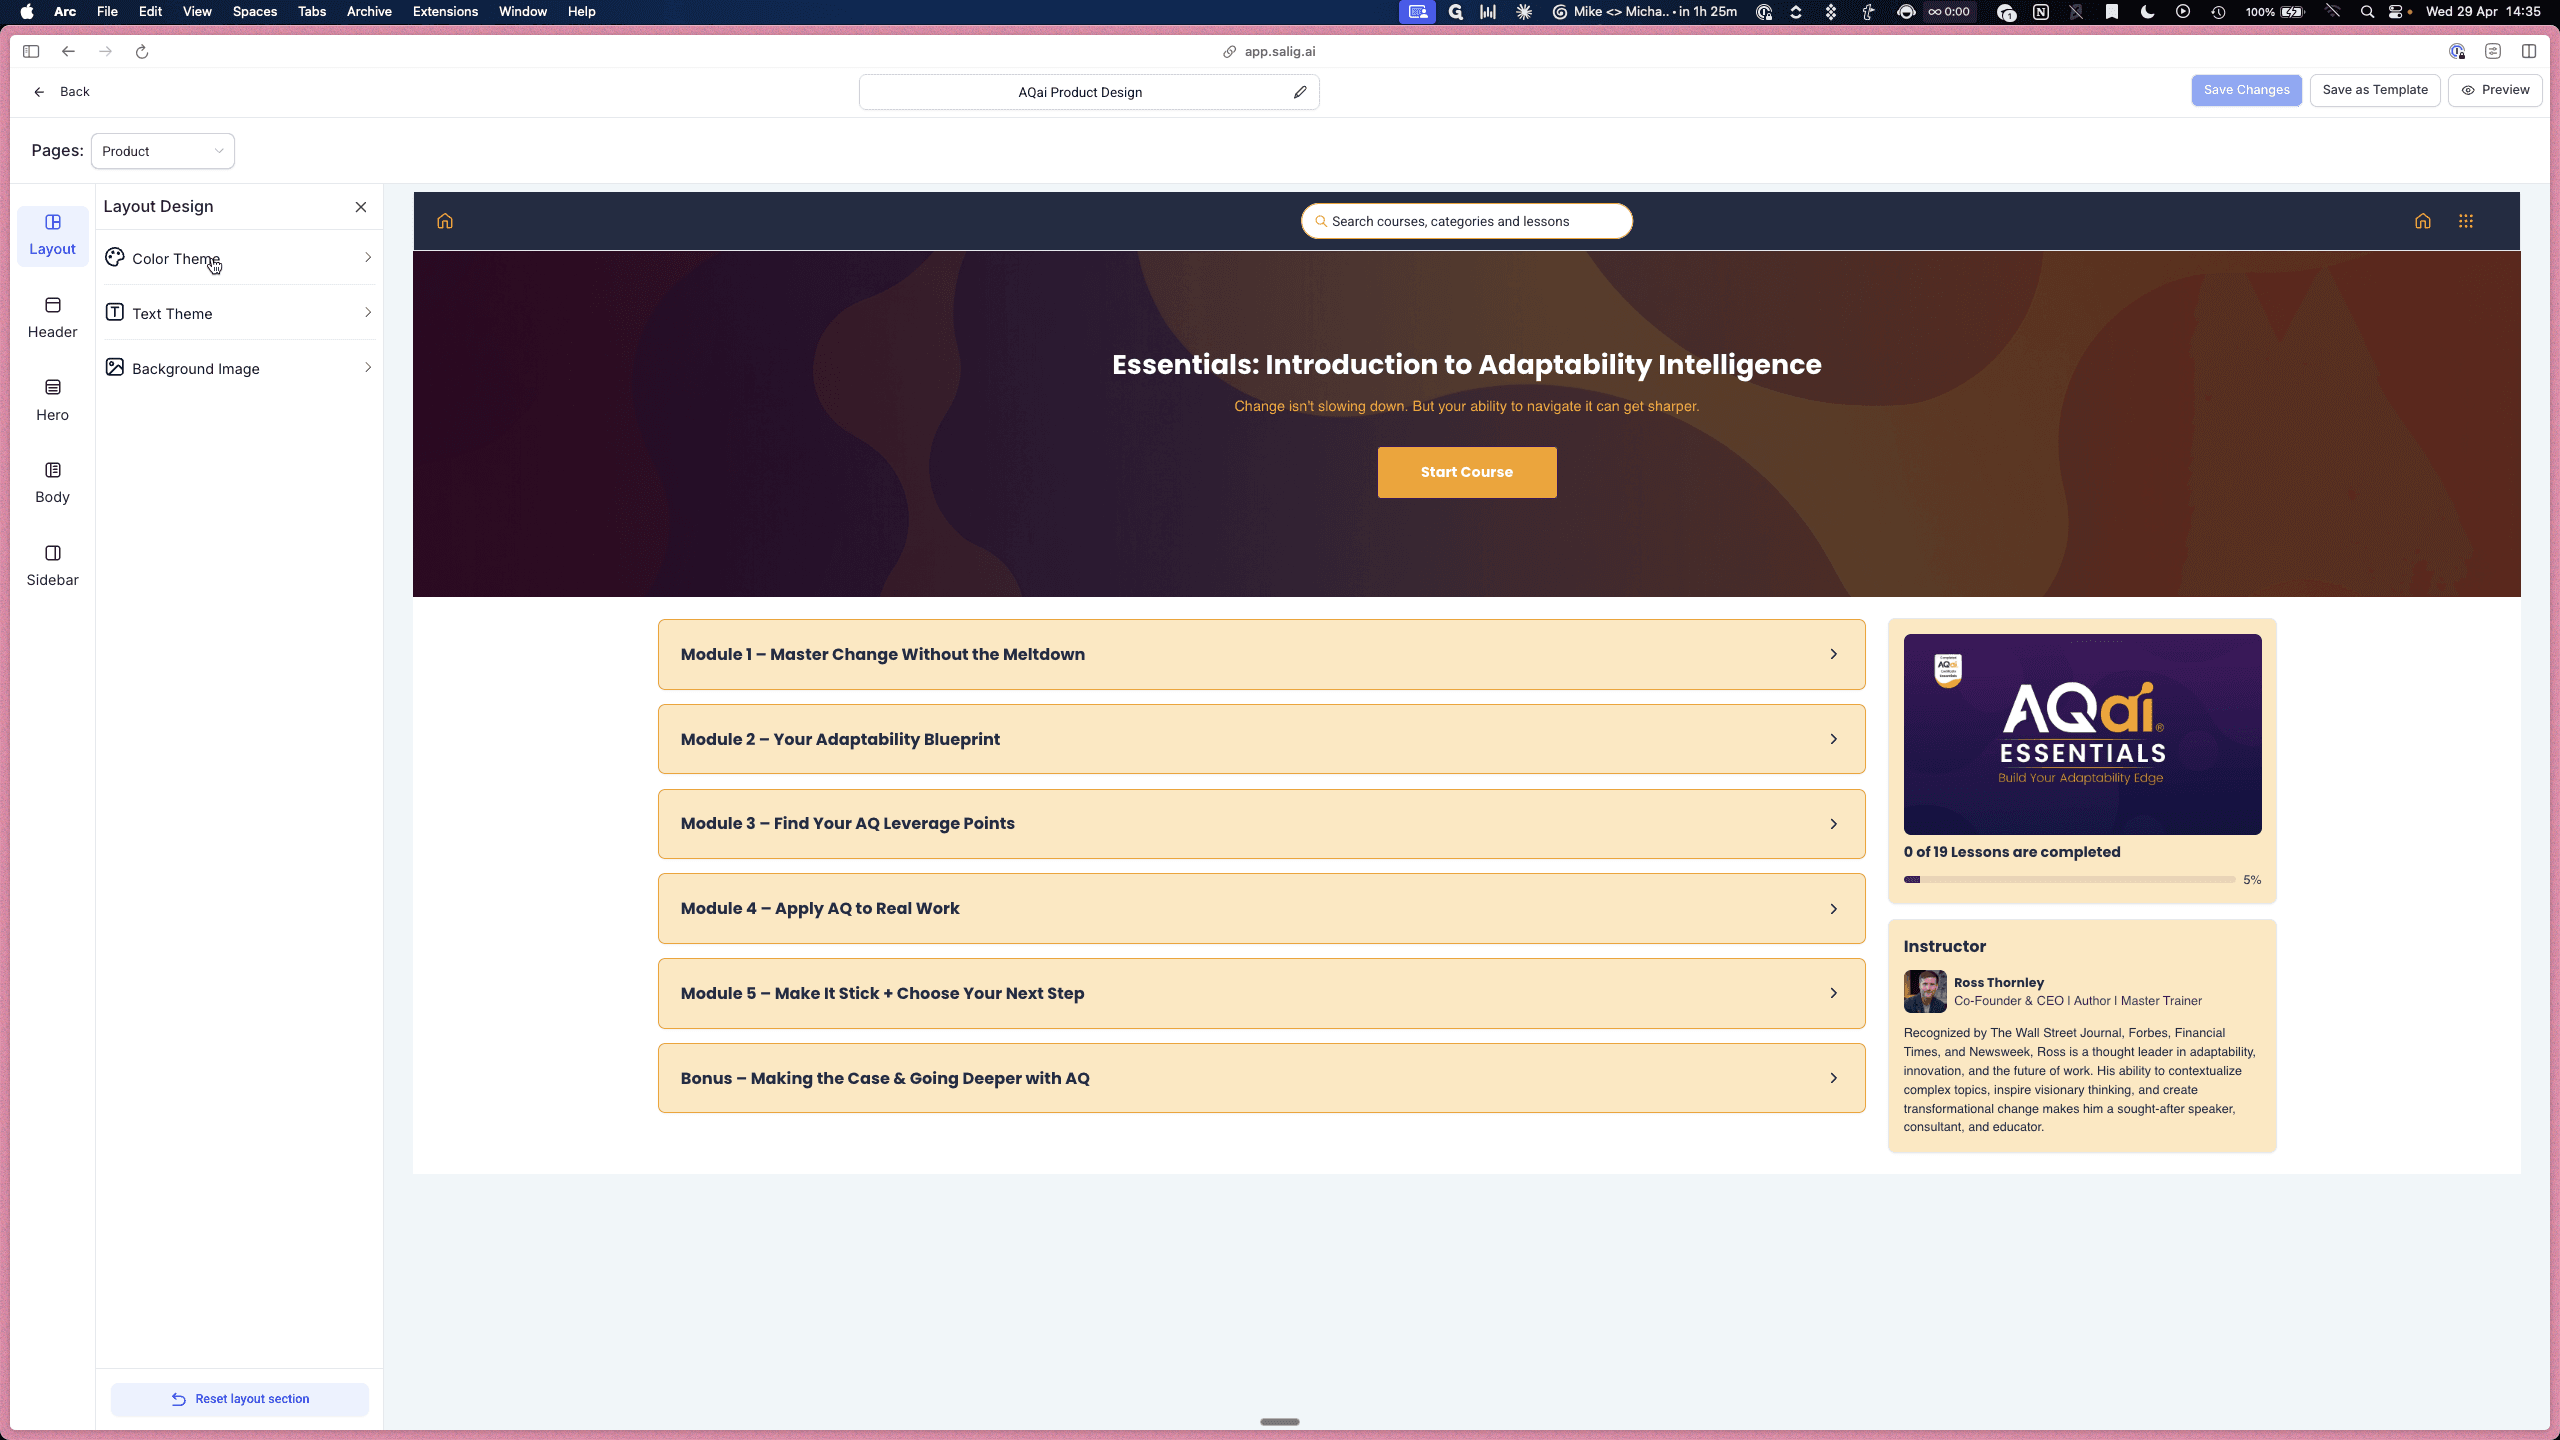The height and width of the screenshot is (1440, 2560).
Task: Expand Module 5 – Make It Stick
Action: click(x=1261, y=993)
